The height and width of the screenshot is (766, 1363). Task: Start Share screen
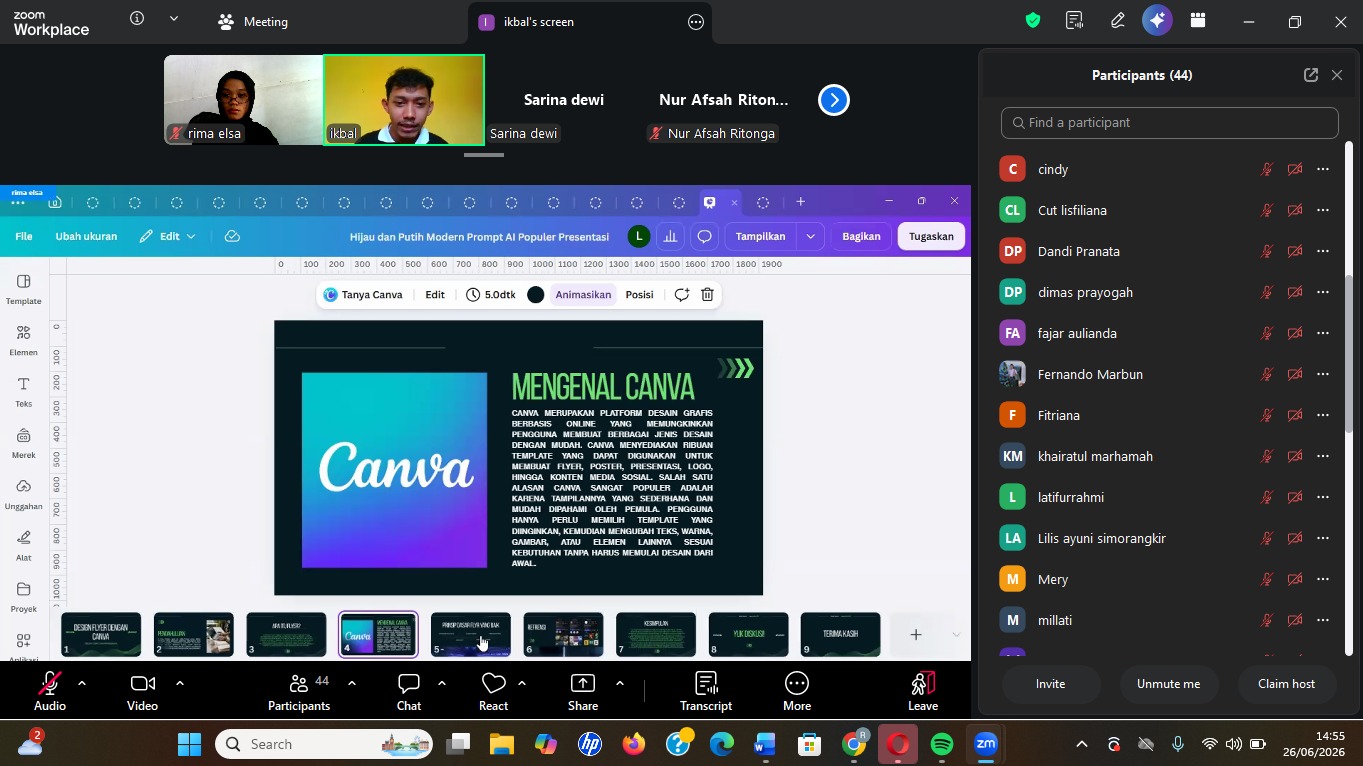[x=583, y=692]
